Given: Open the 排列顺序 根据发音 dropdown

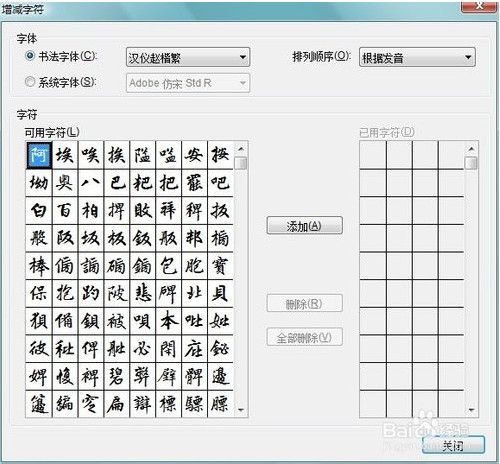Looking at the screenshot, I should [417, 57].
